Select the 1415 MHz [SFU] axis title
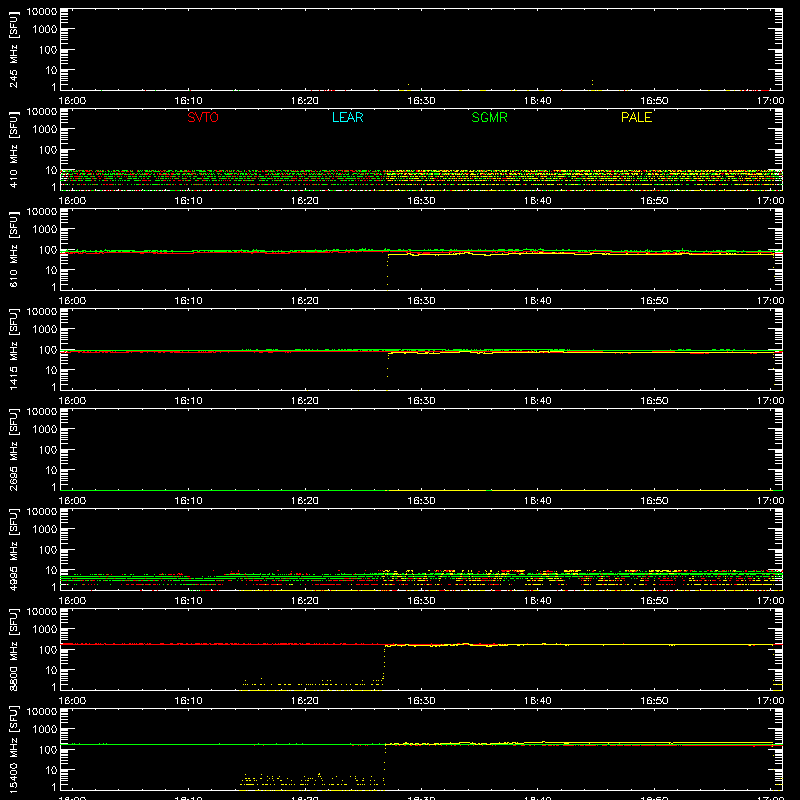Viewport: 800px width, 800px height. pos(14,349)
